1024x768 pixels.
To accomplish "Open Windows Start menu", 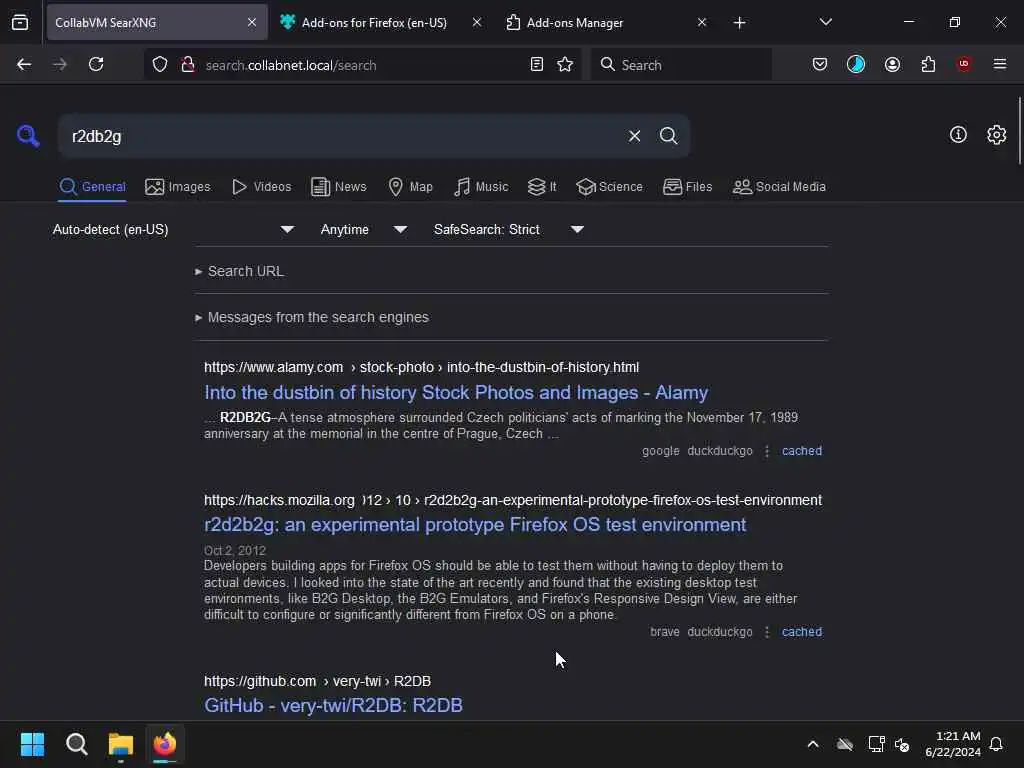I will pos(33,744).
